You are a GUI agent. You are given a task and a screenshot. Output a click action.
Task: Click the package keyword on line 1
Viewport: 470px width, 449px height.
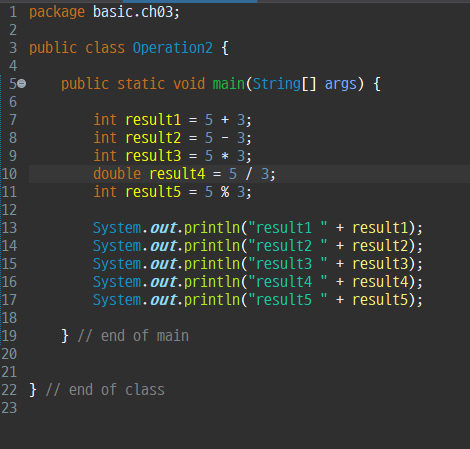57,13
